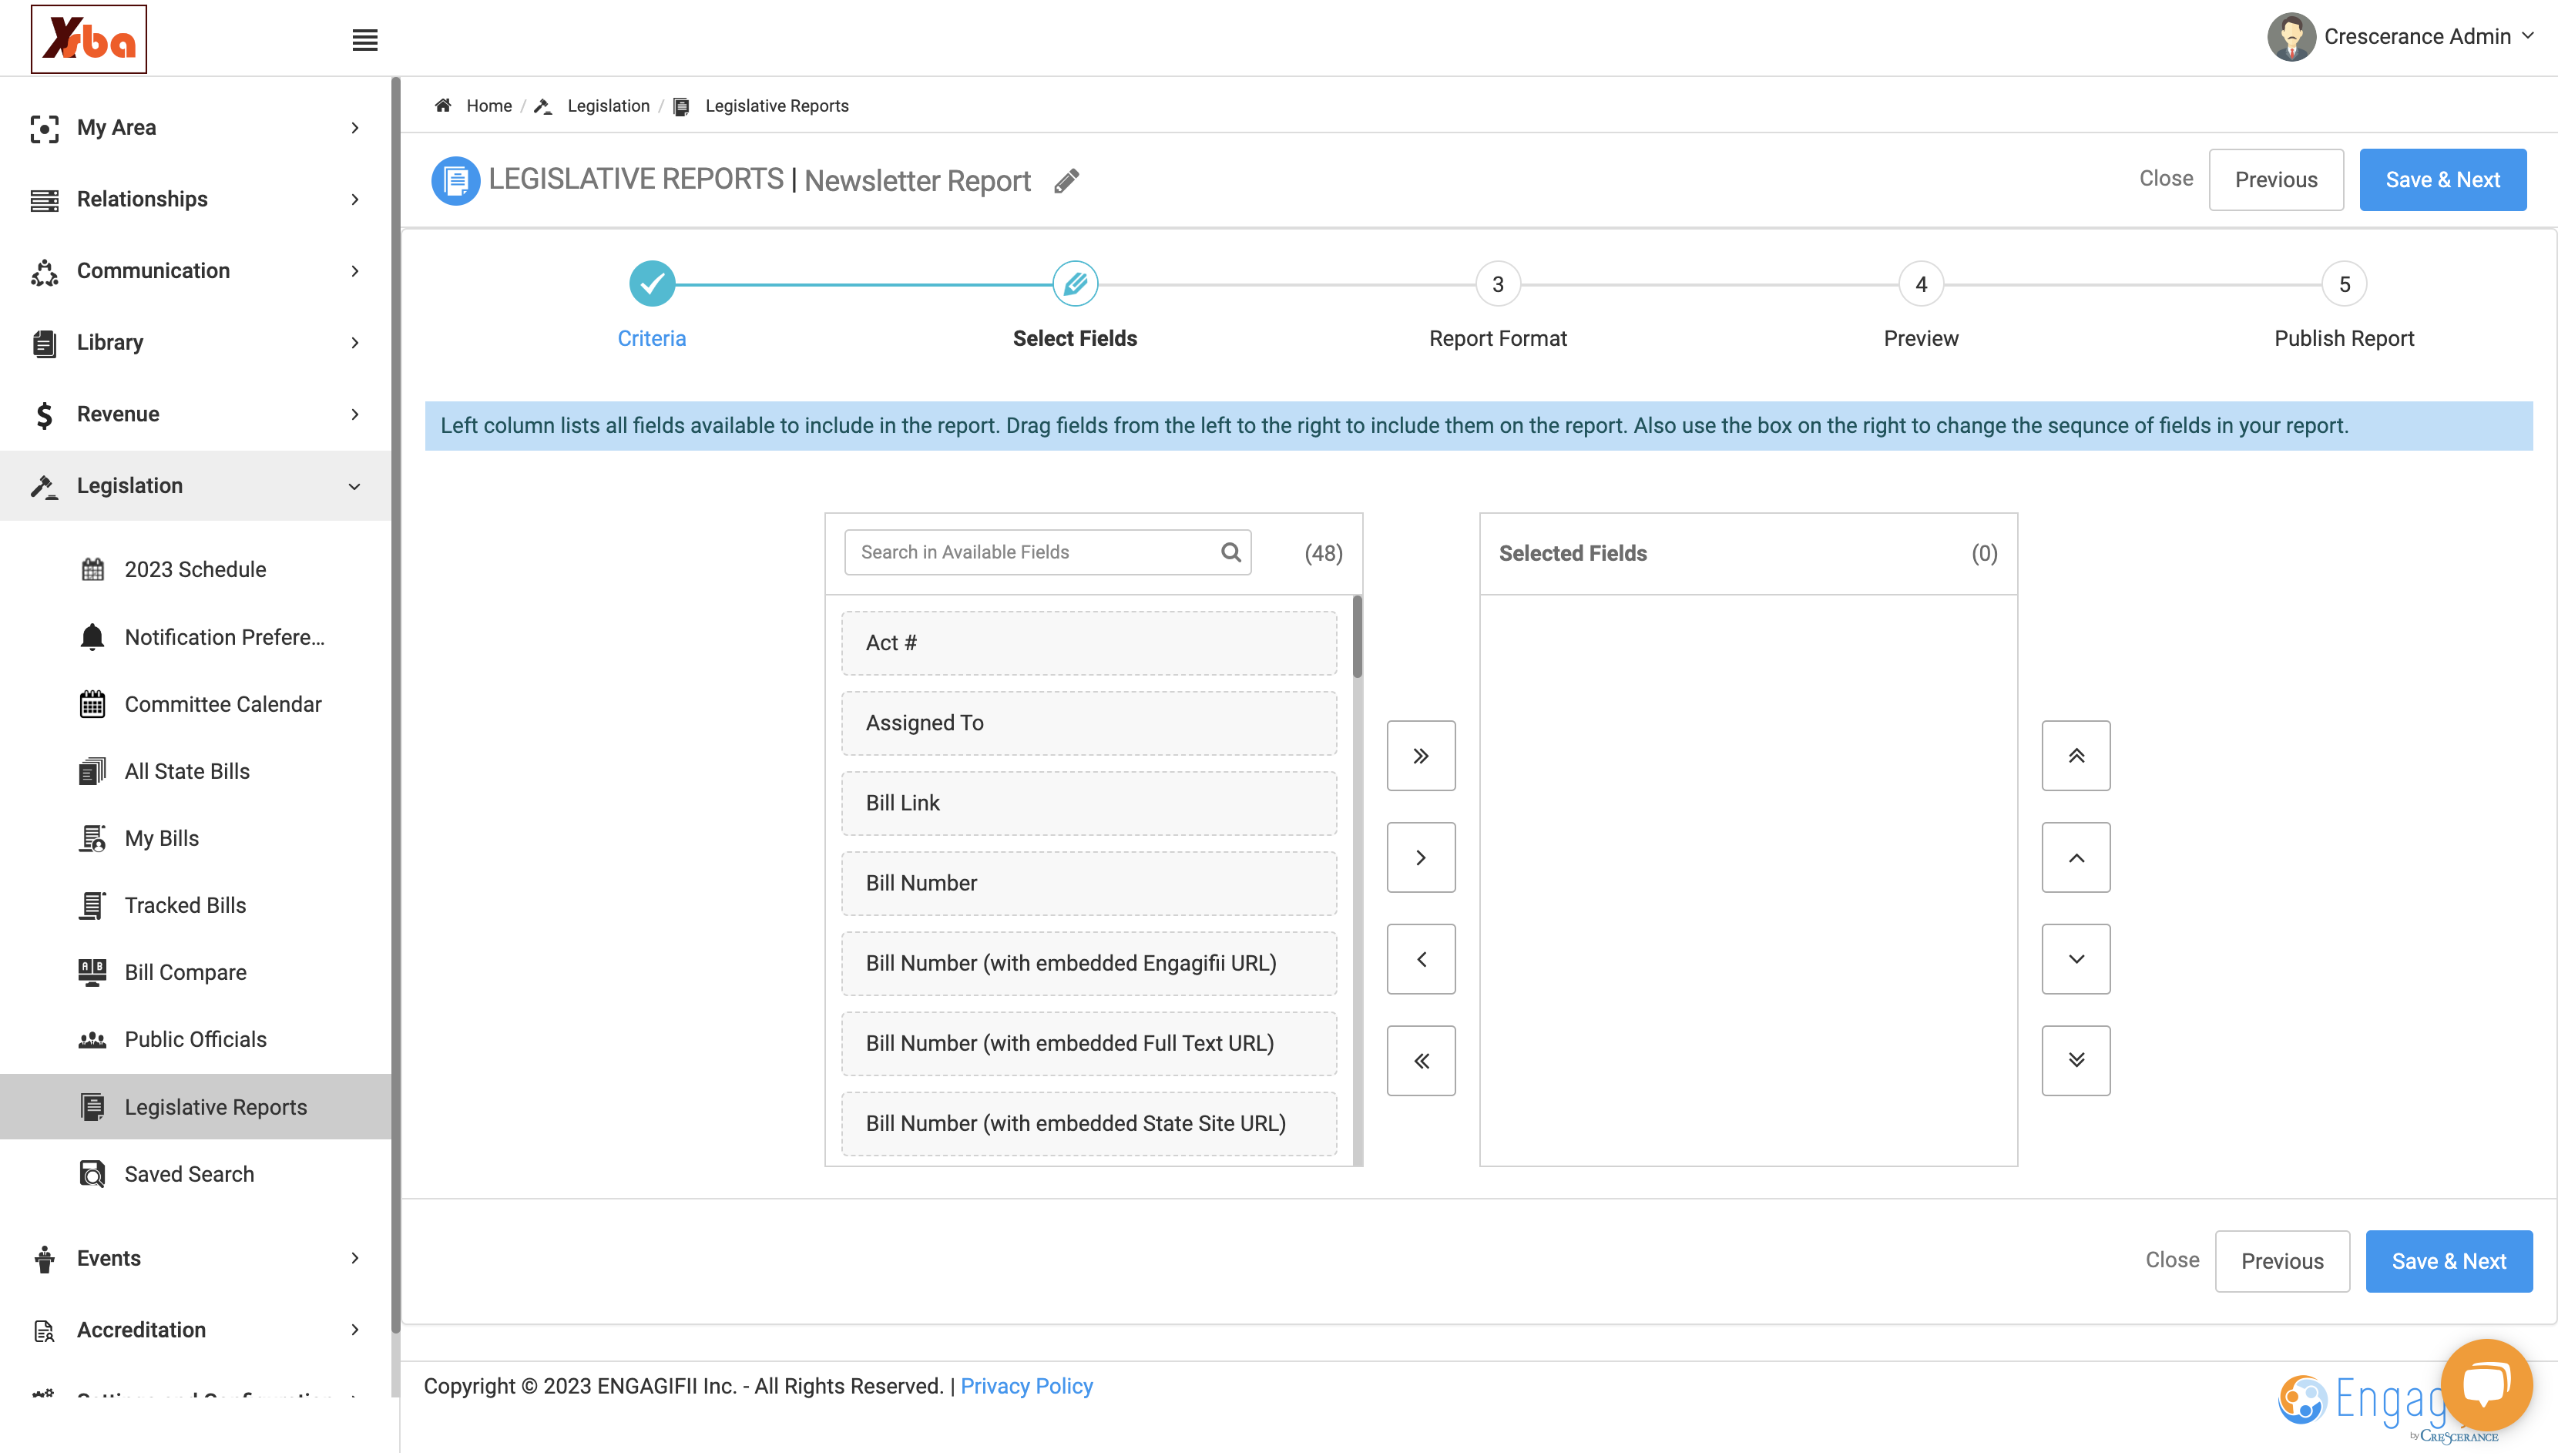Expand the Library menu
Viewport: 2558px width, 1456px height.
[195, 343]
